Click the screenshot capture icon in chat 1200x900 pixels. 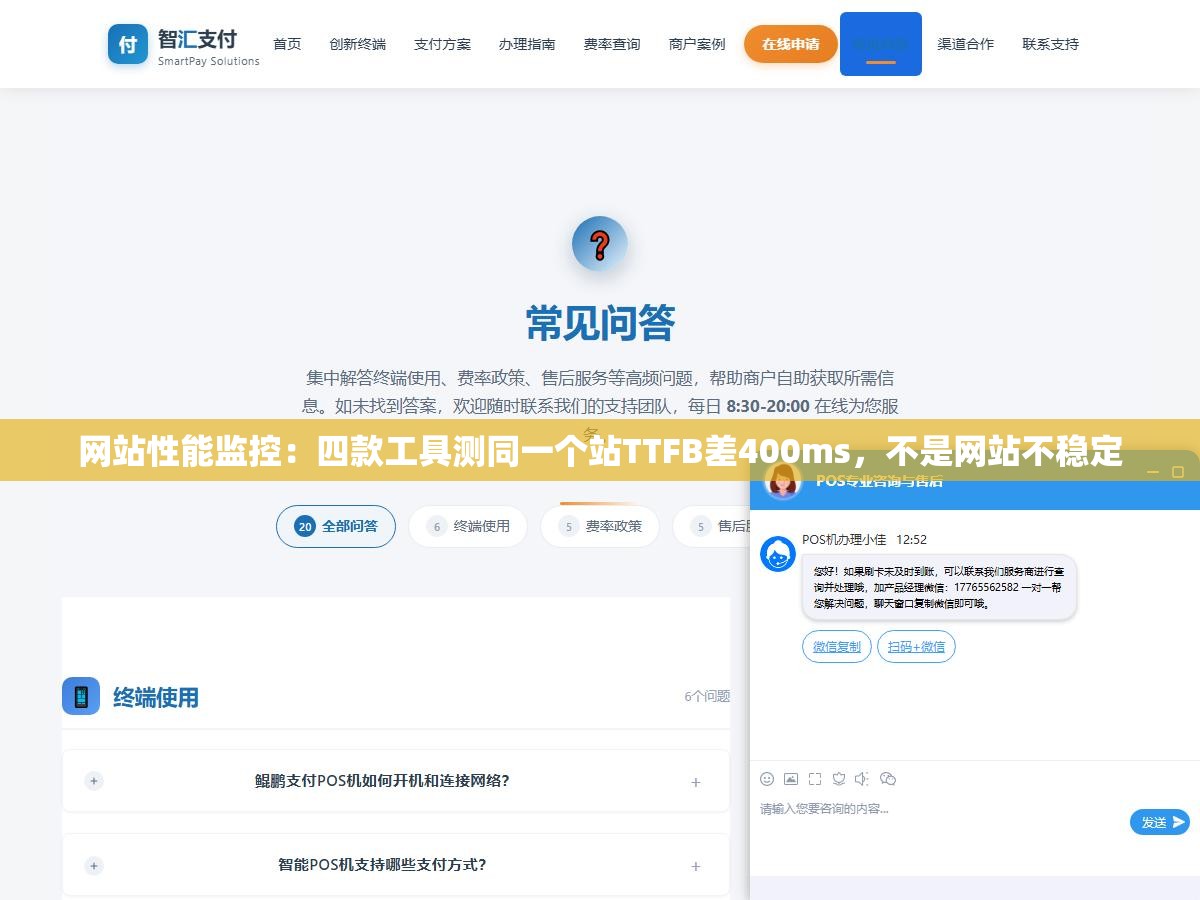(815, 779)
